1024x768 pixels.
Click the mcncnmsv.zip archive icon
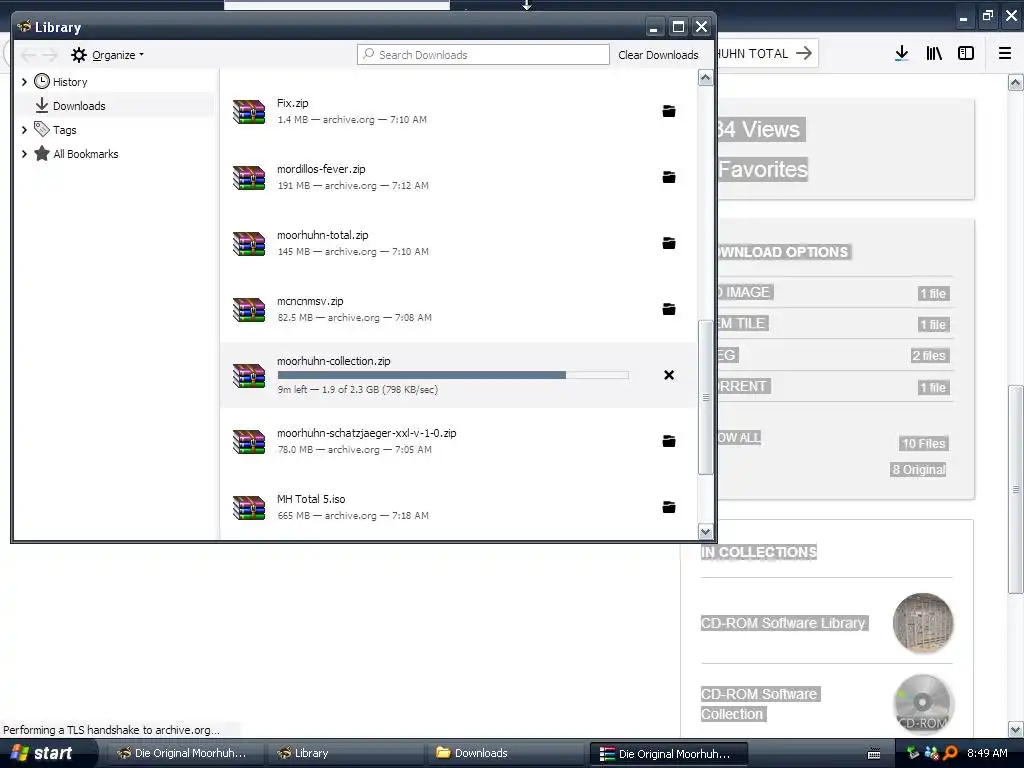(249, 309)
